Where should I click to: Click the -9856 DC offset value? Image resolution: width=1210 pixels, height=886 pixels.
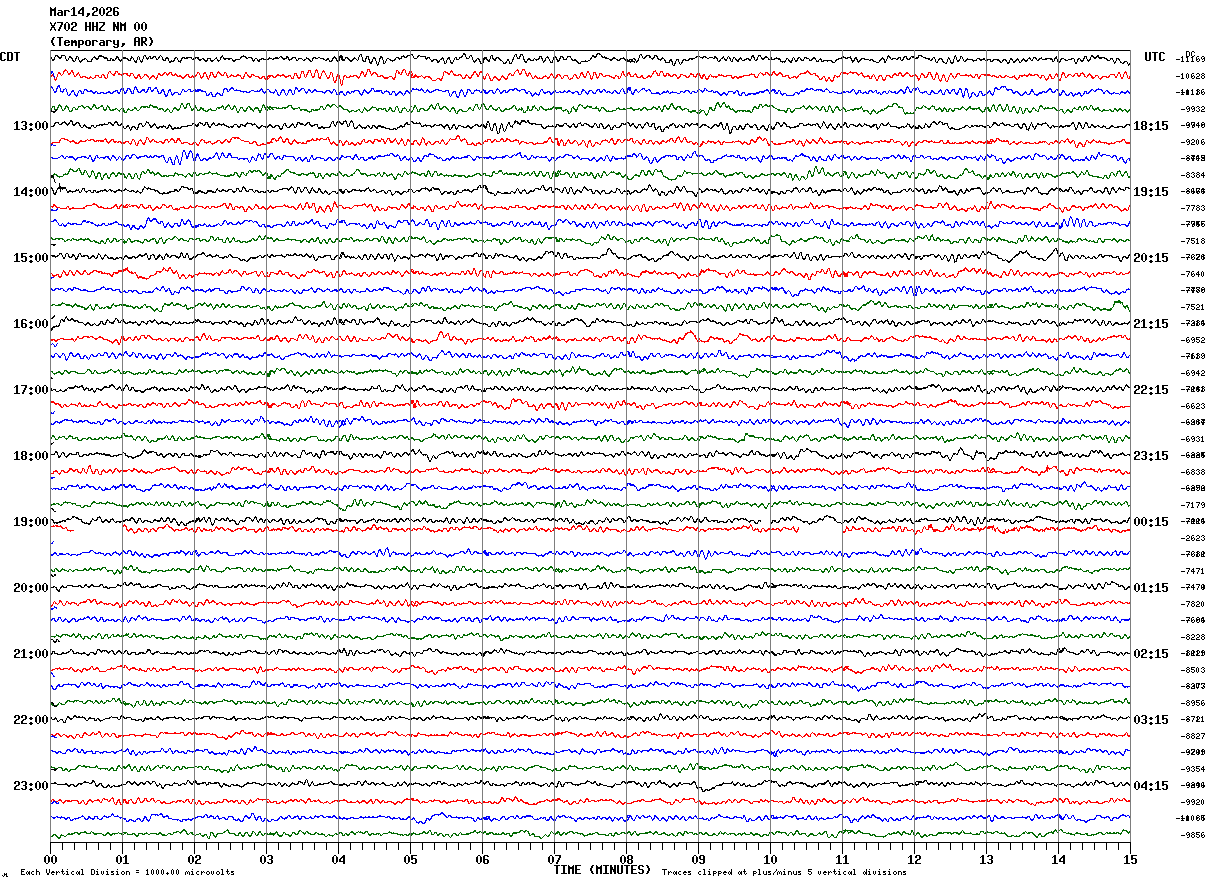point(1193,835)
